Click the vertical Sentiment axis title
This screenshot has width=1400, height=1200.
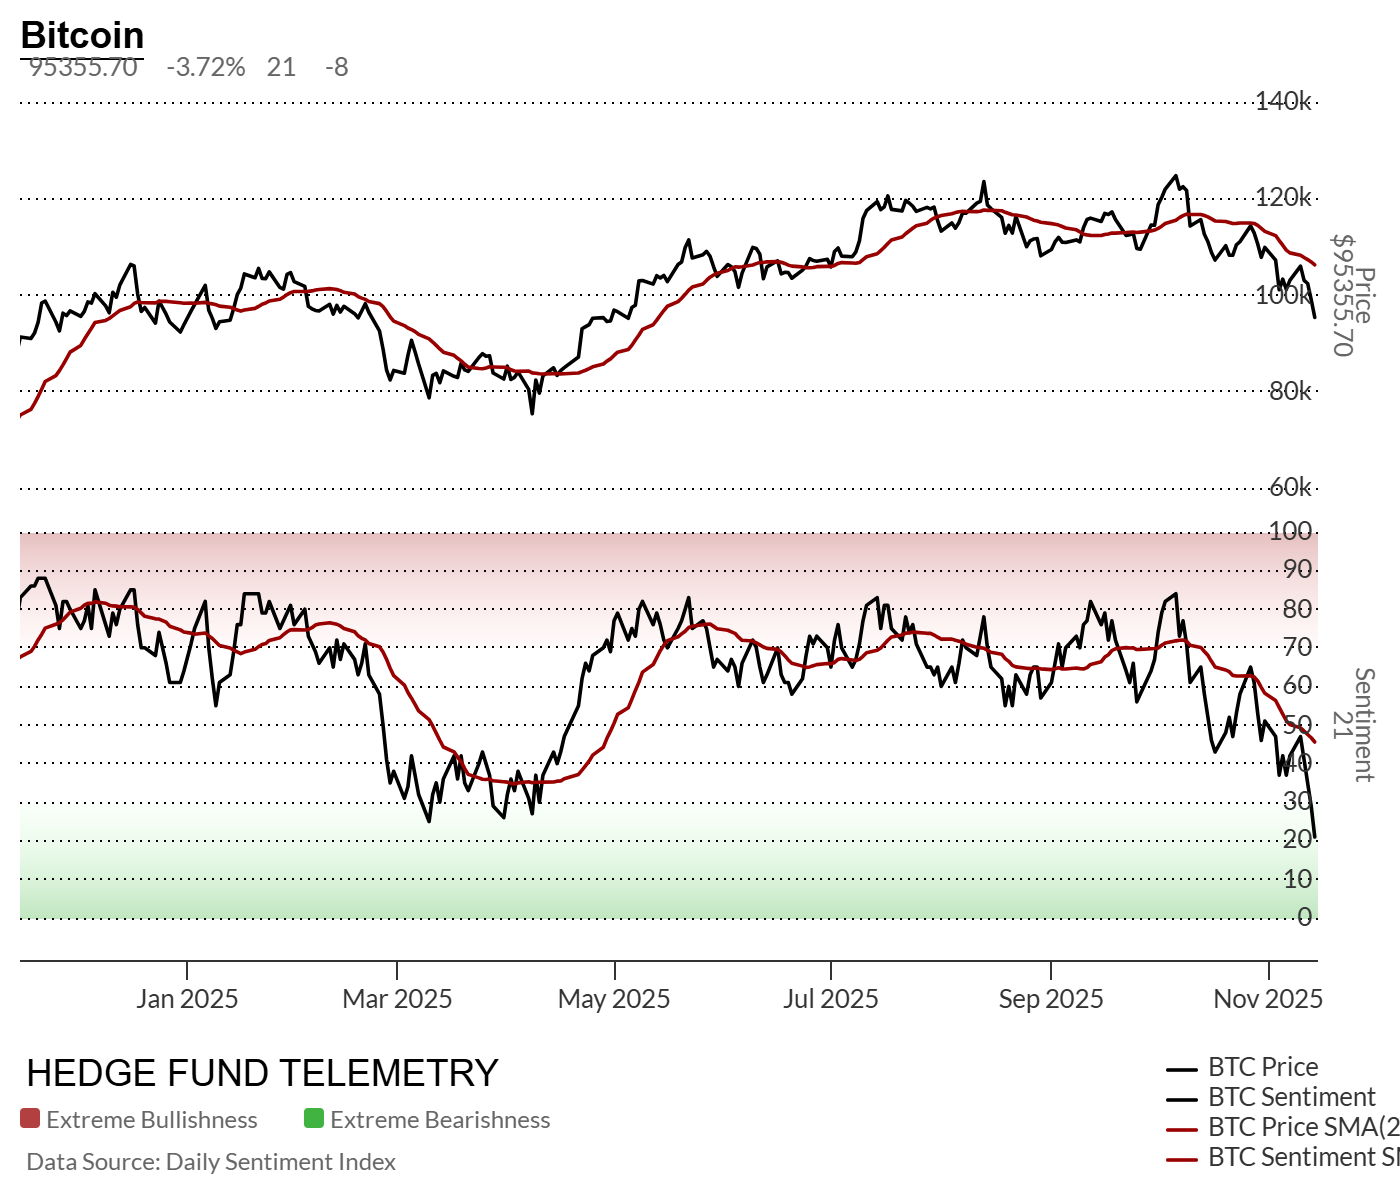1364,725
